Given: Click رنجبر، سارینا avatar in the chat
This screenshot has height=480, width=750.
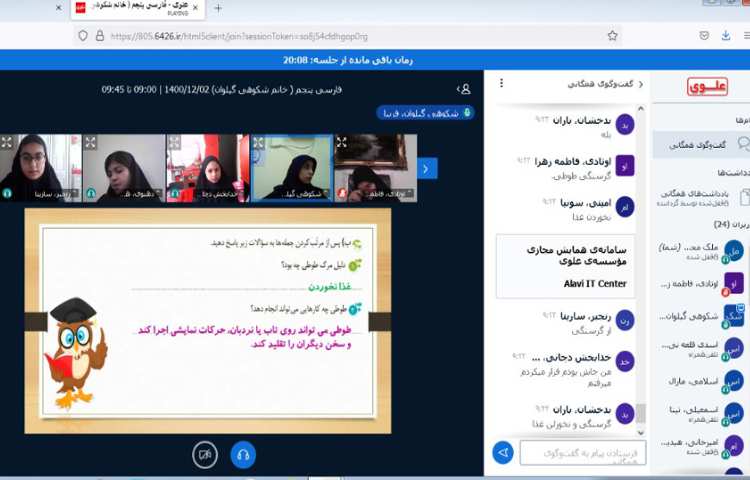Looking at the screenshot, I should [625, 320].
